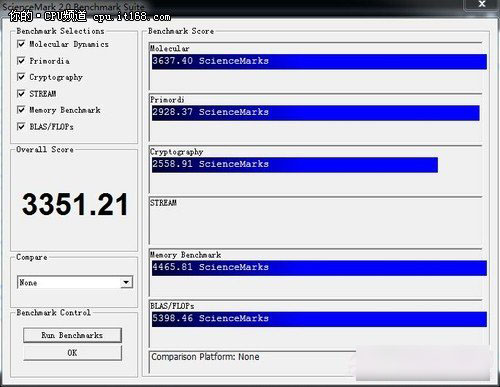Click the Benchmark Score group heading
The width and height of the screenshot is (500, 387).
click(x=181, y=31)
